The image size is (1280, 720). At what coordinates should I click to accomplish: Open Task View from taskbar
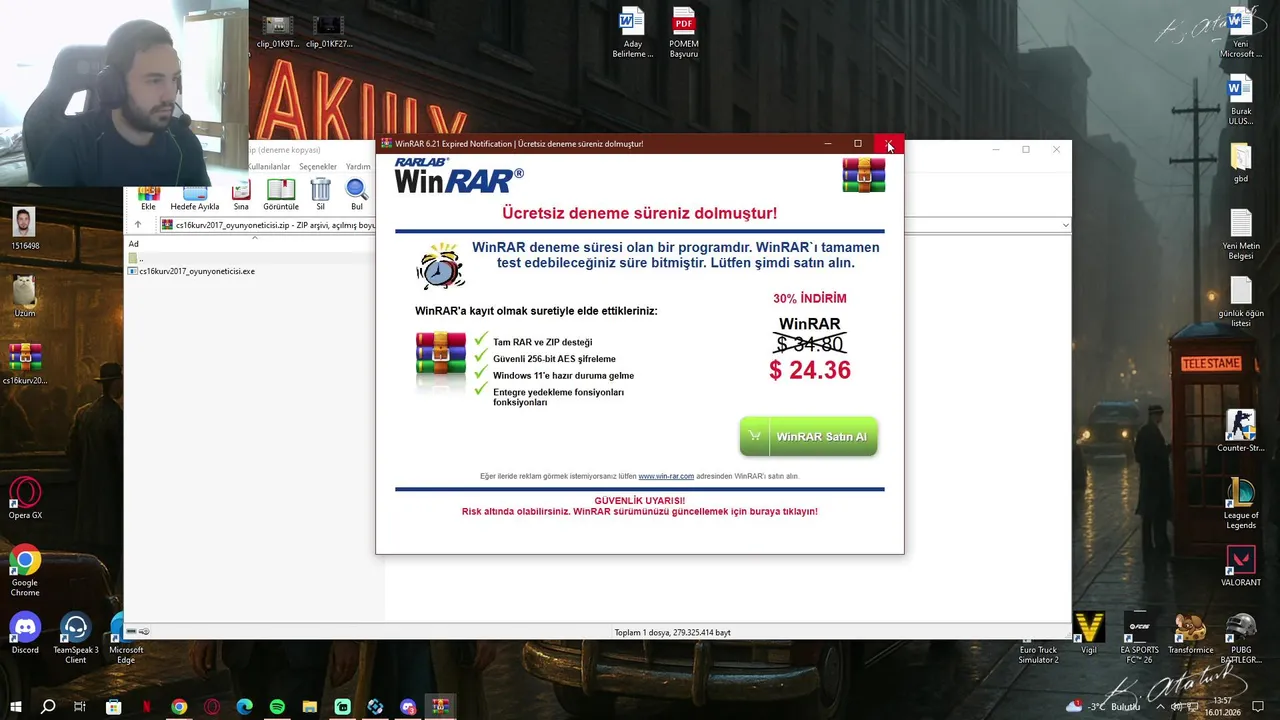point(80,706)
